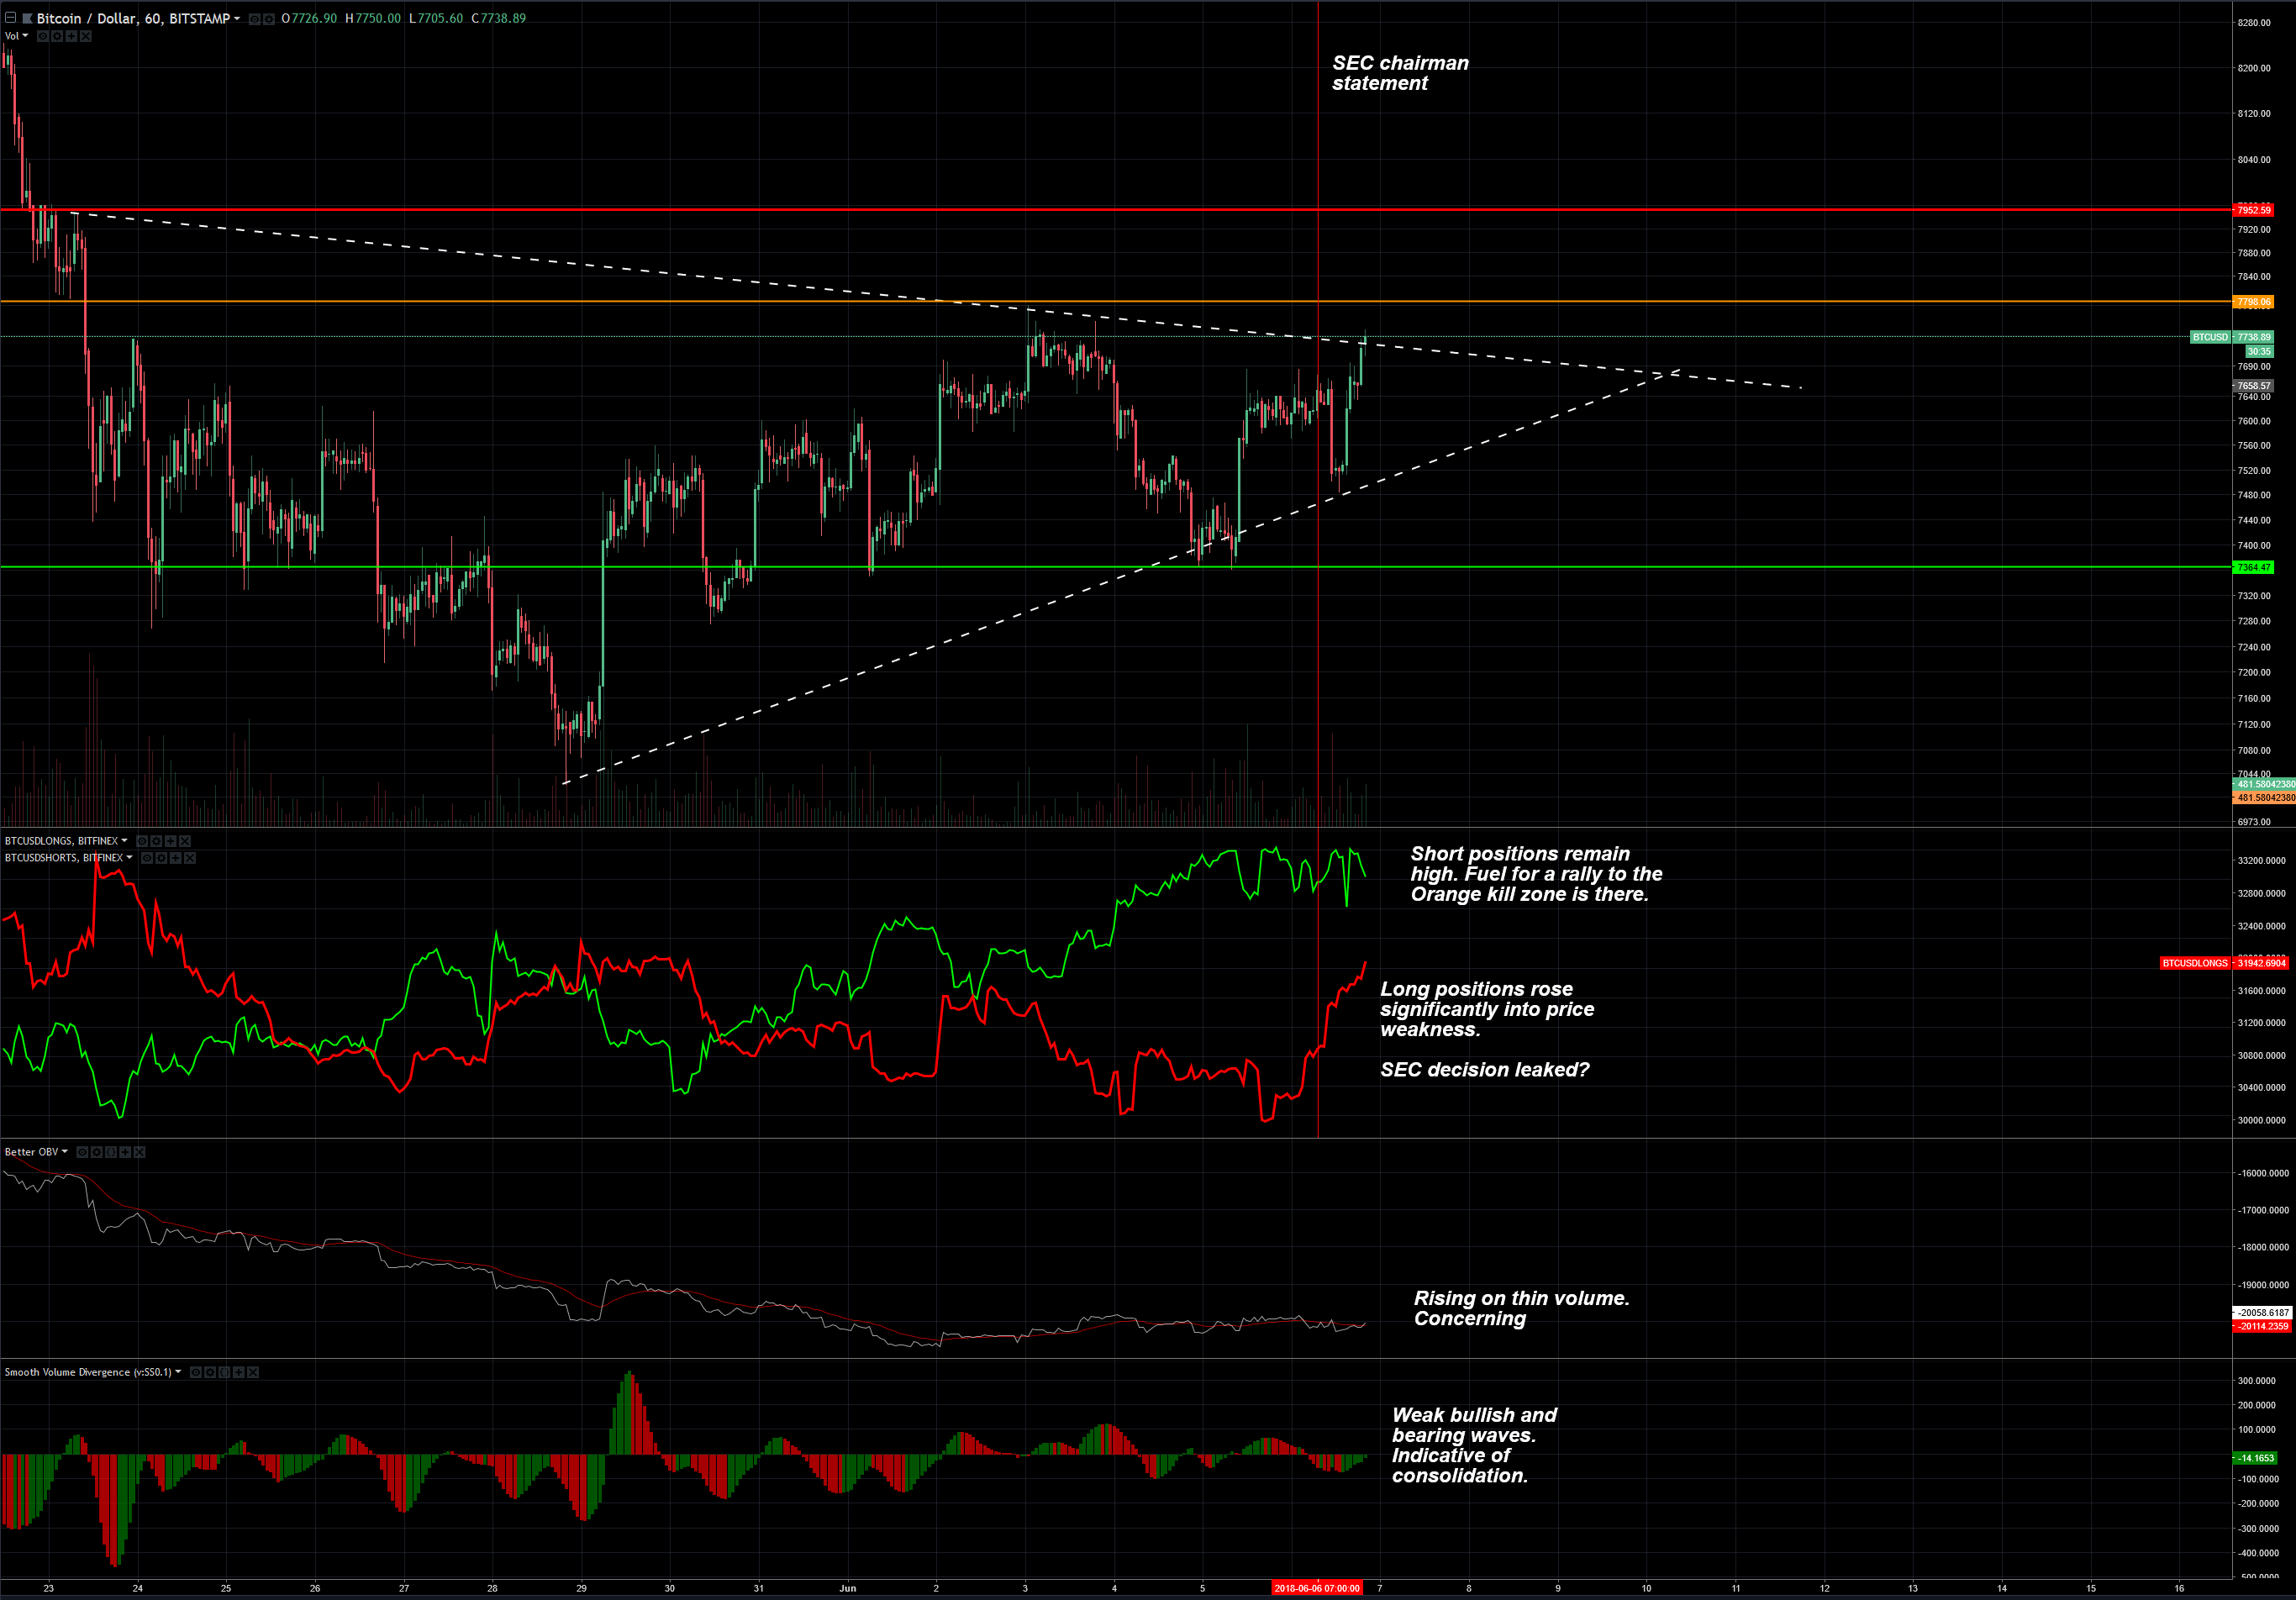Click the 2018-06-06 07:00:00 date marker

[x=1316, y=1588]
